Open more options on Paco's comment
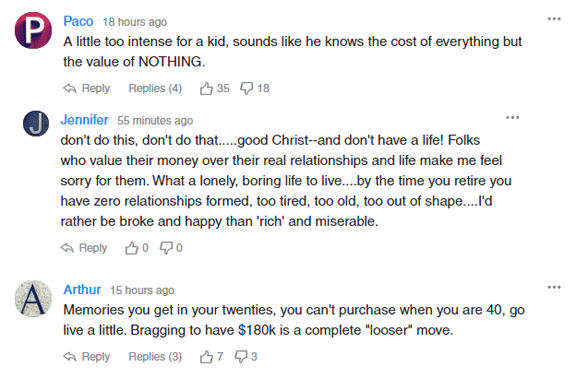 tap(554, 19)
